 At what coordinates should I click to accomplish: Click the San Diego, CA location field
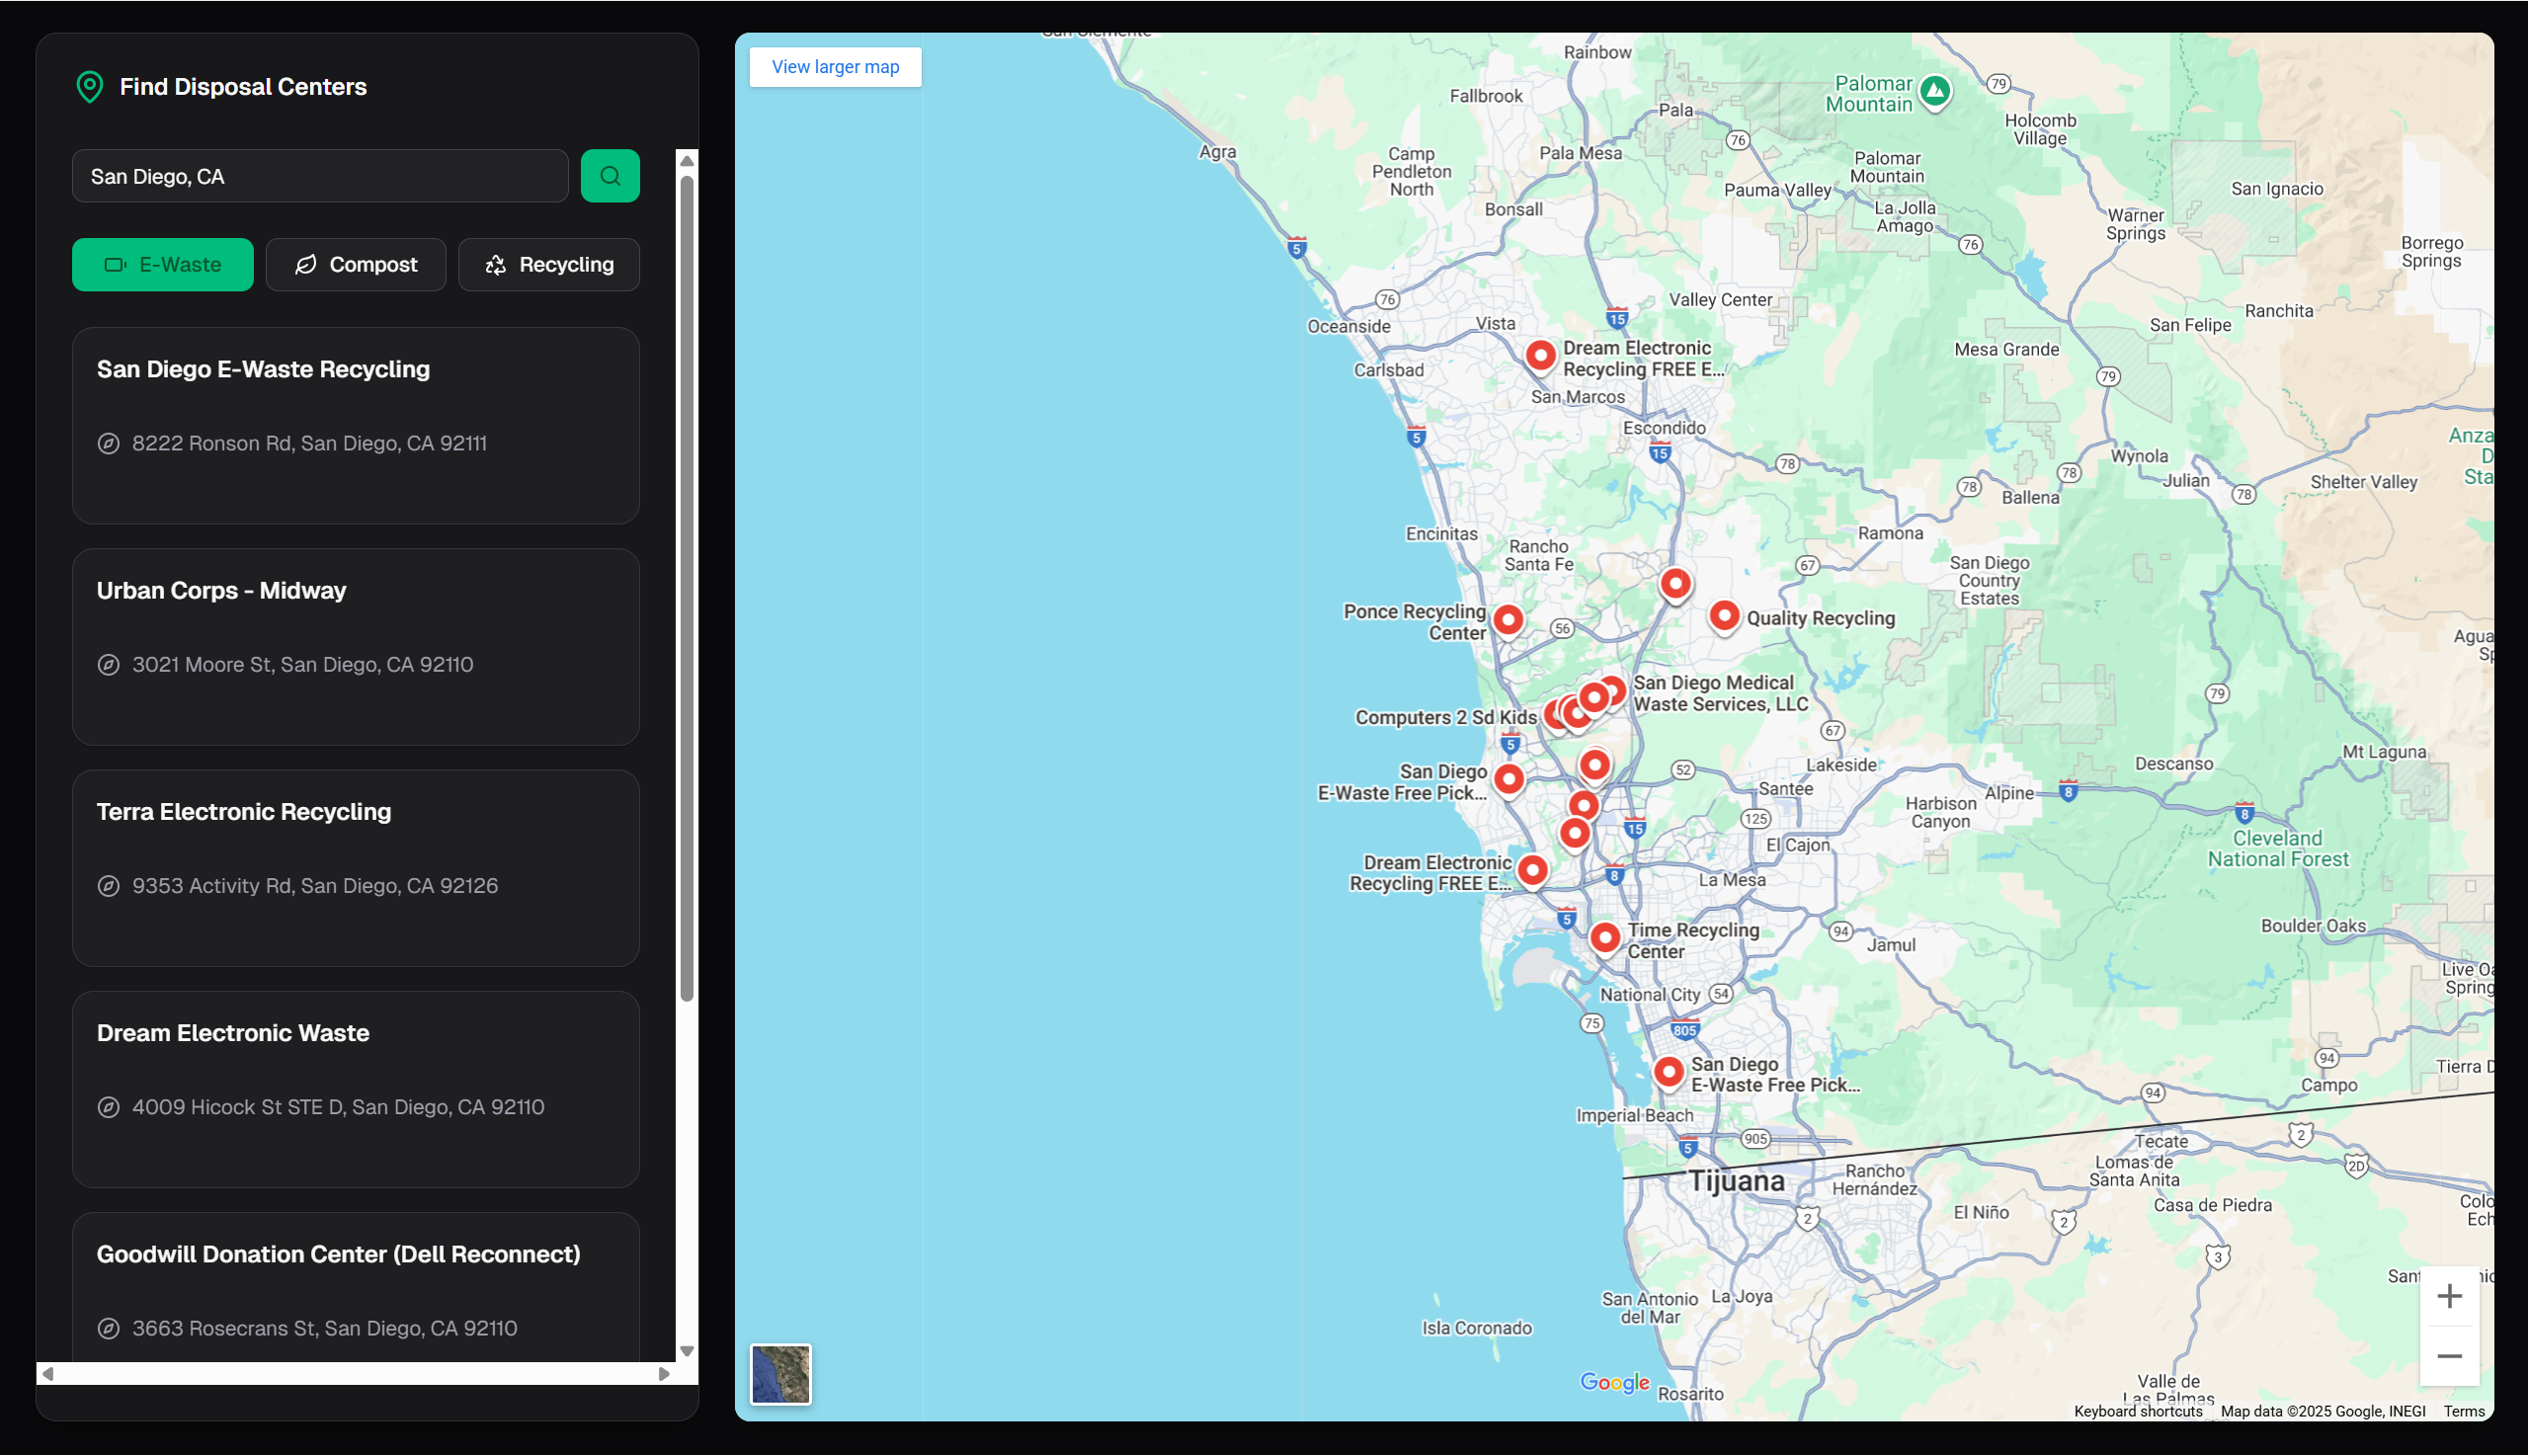(x=320, y=176)
